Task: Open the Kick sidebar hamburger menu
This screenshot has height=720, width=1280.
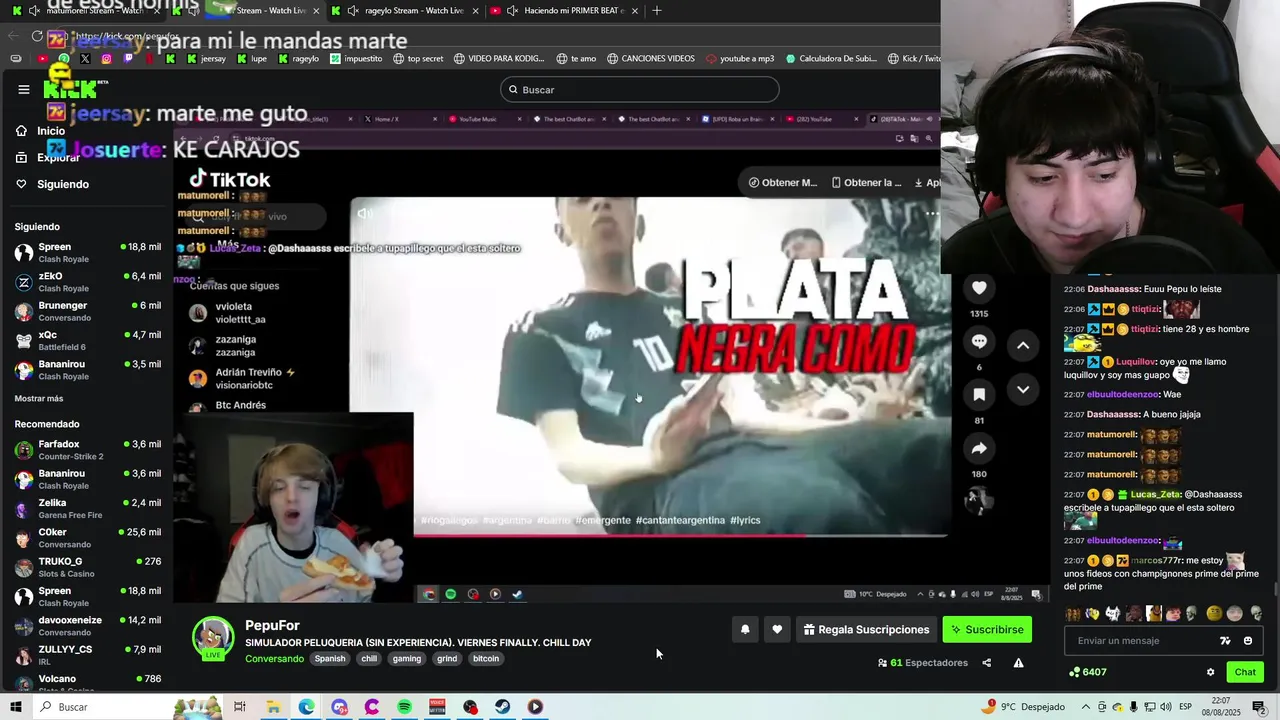Action: (x=24, y=89)
